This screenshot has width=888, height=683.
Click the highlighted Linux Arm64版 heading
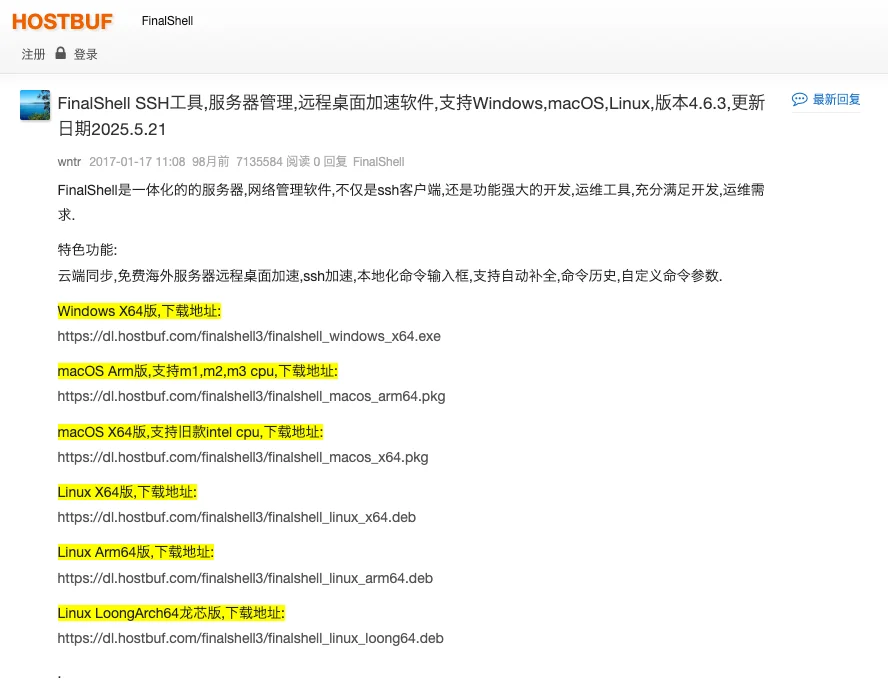(136, 552)
